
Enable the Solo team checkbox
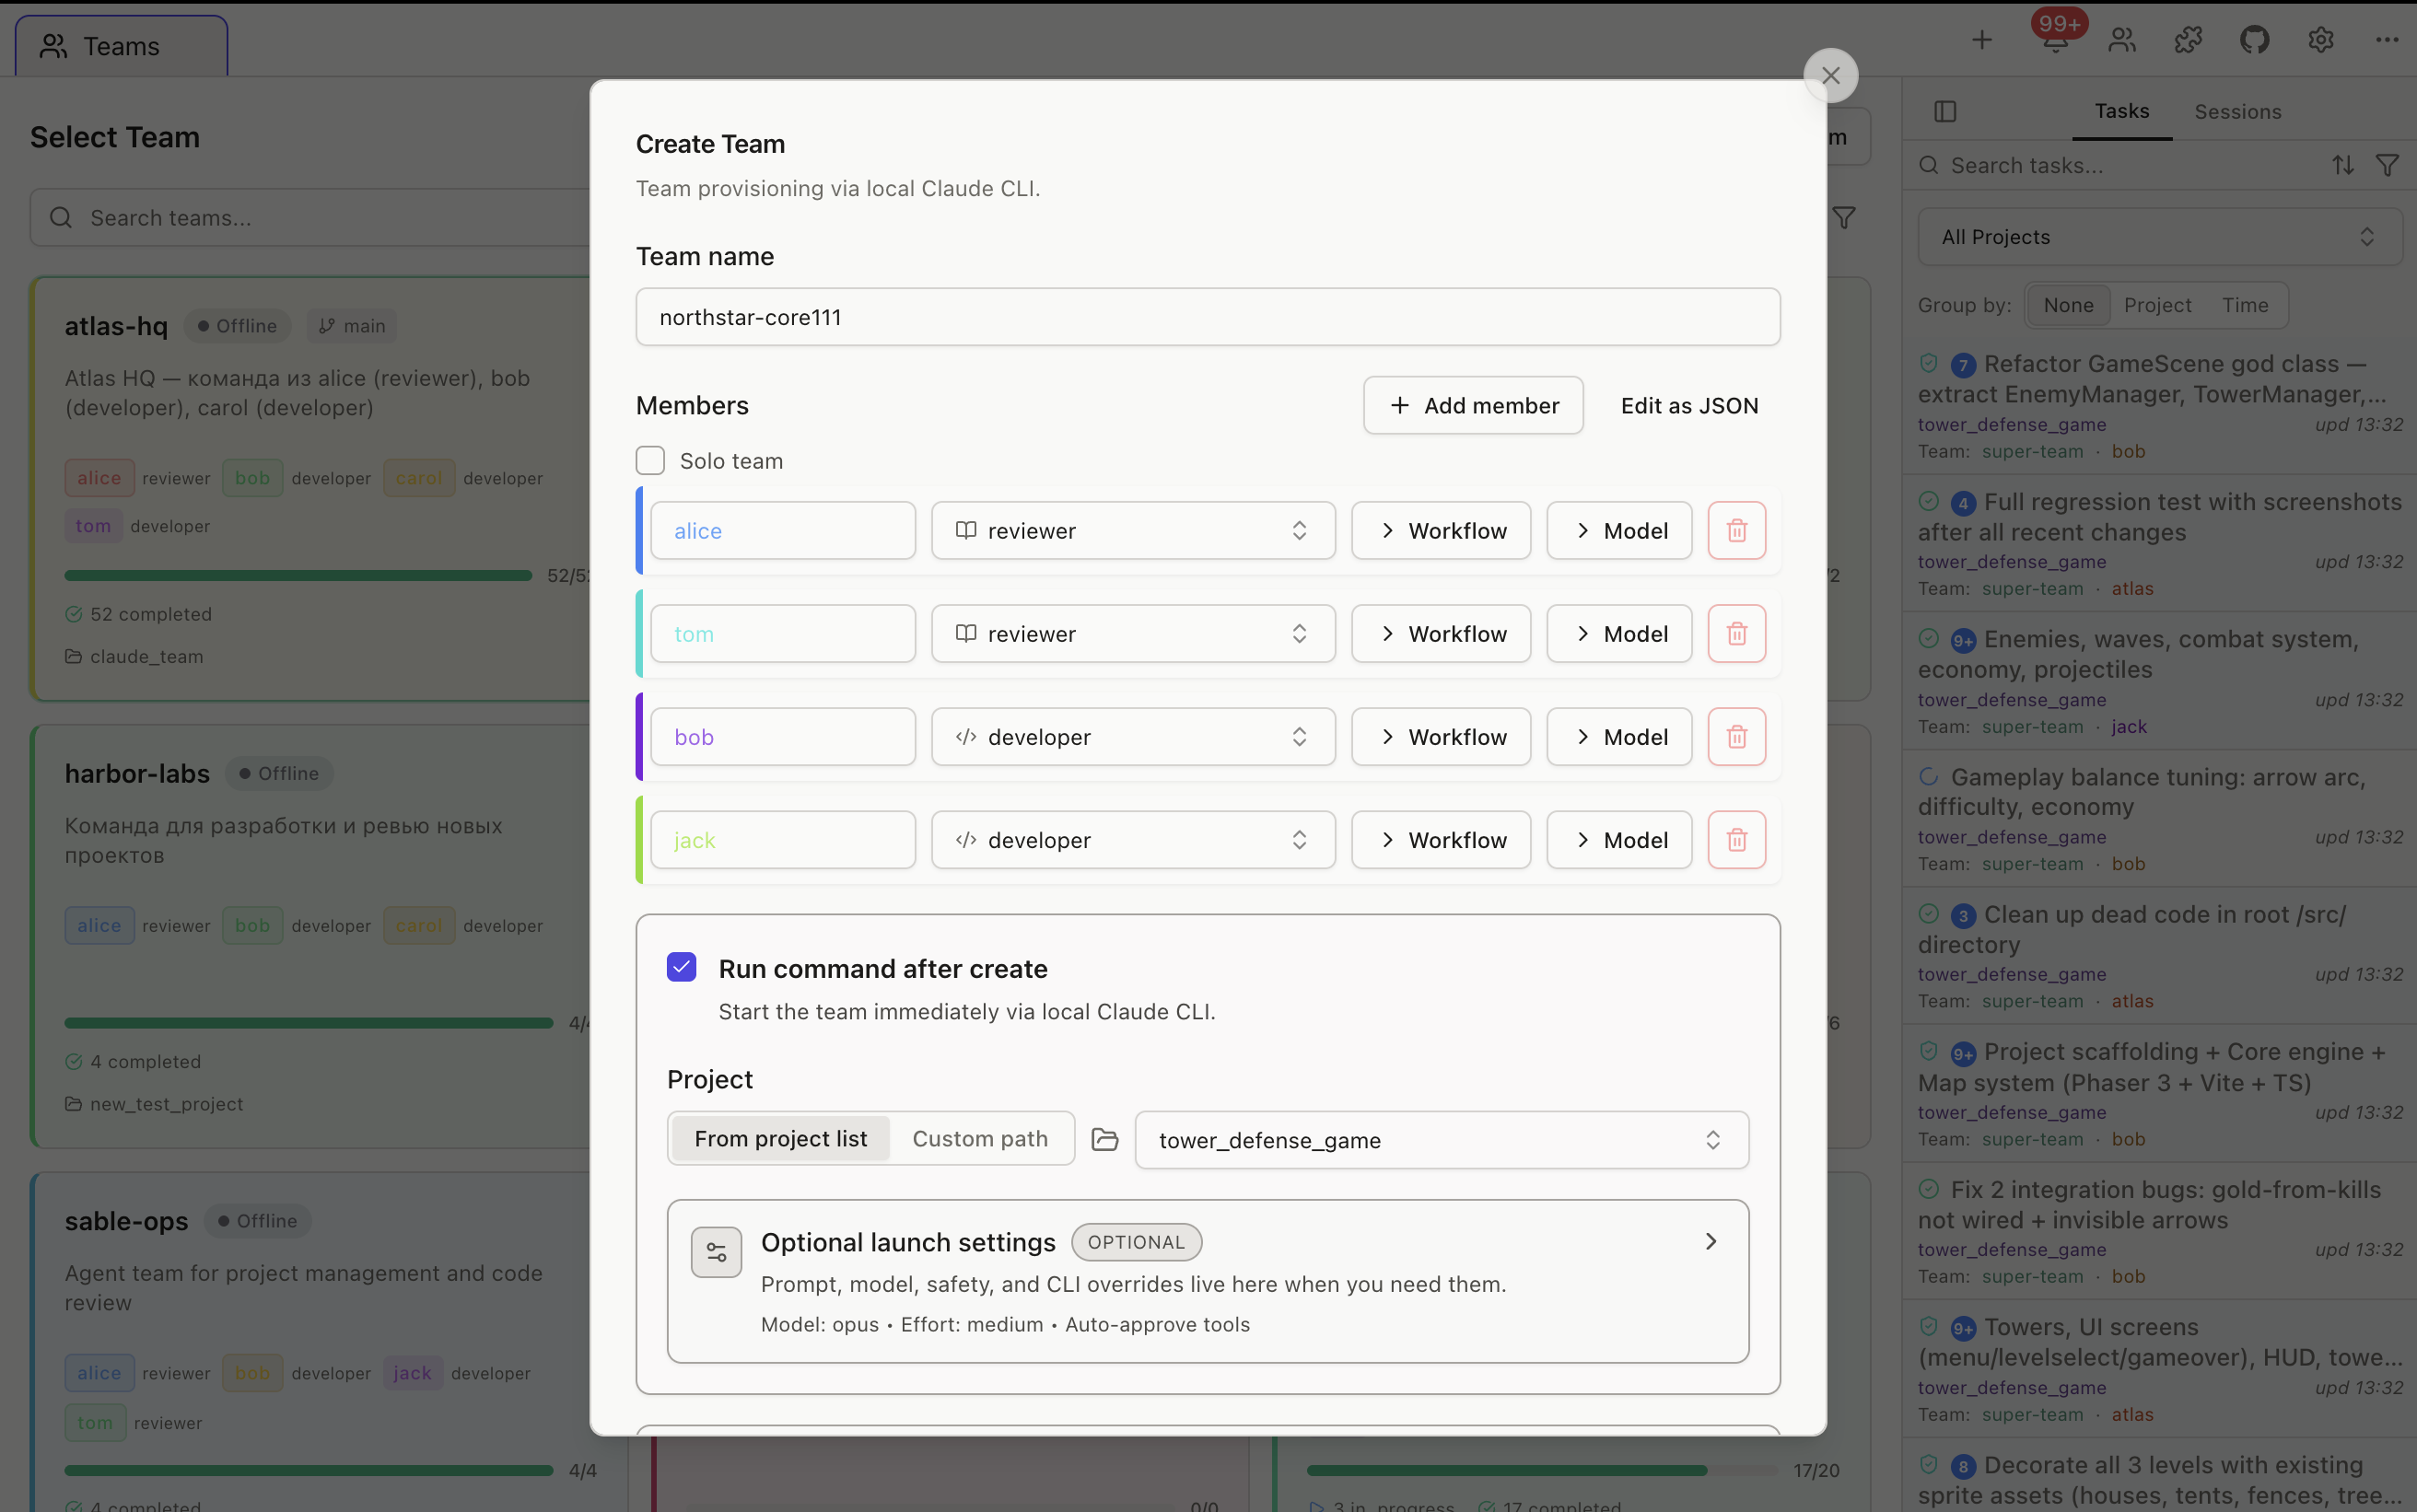(x=650, y=460)
